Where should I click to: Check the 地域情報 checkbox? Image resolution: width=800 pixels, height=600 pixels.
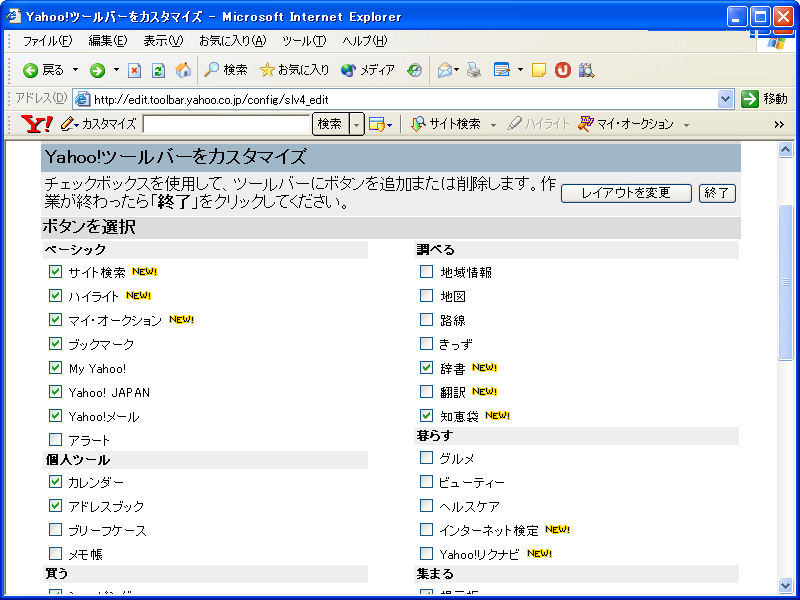[x=426, y=271]
